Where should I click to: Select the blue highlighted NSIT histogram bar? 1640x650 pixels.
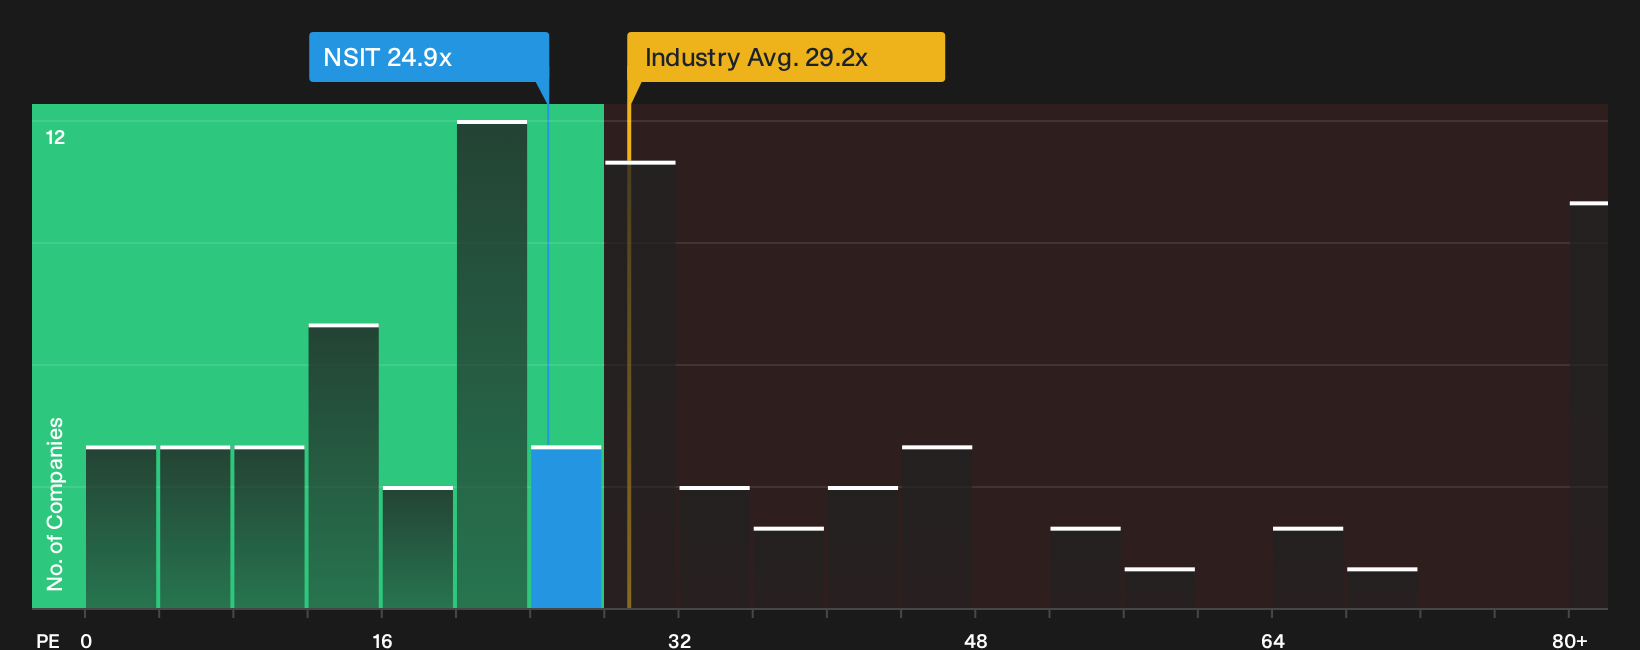pos(566,527)
